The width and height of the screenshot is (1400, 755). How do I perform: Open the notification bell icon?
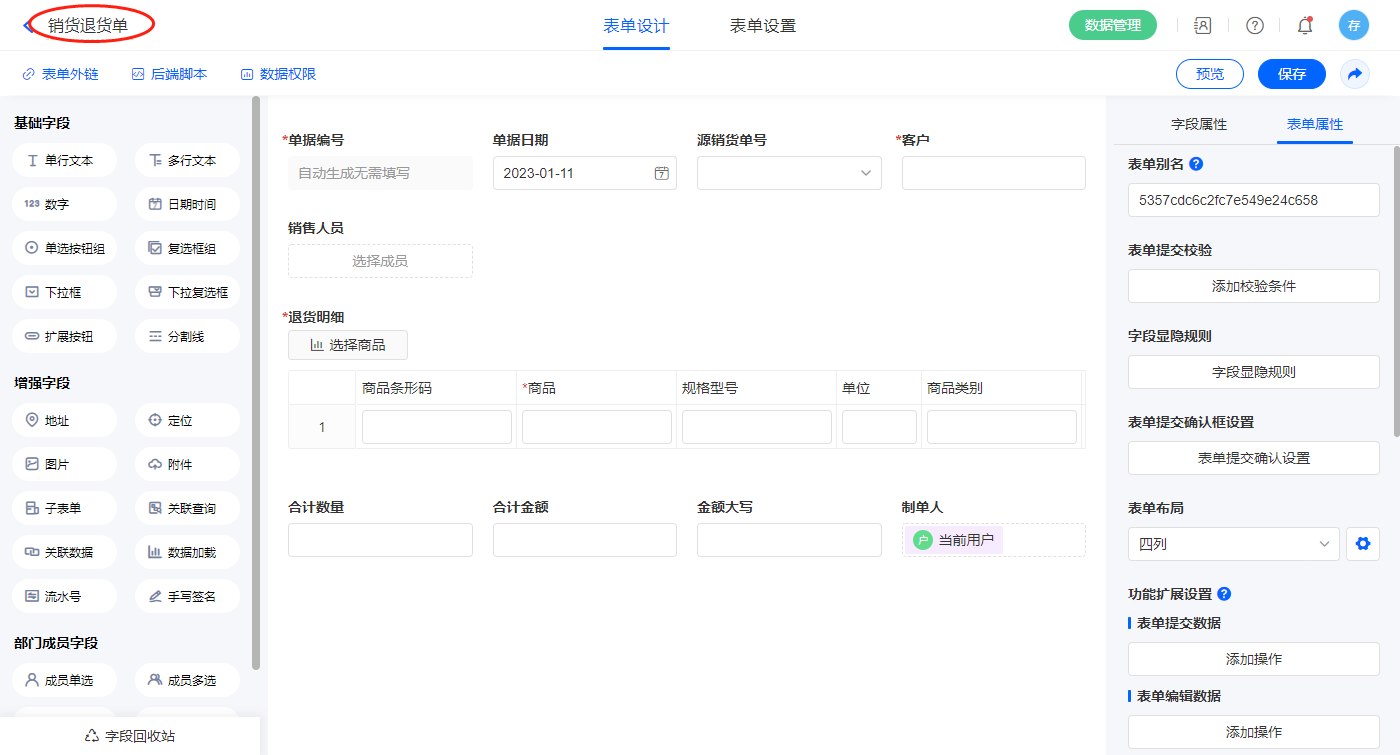[x=1304, y=25]
